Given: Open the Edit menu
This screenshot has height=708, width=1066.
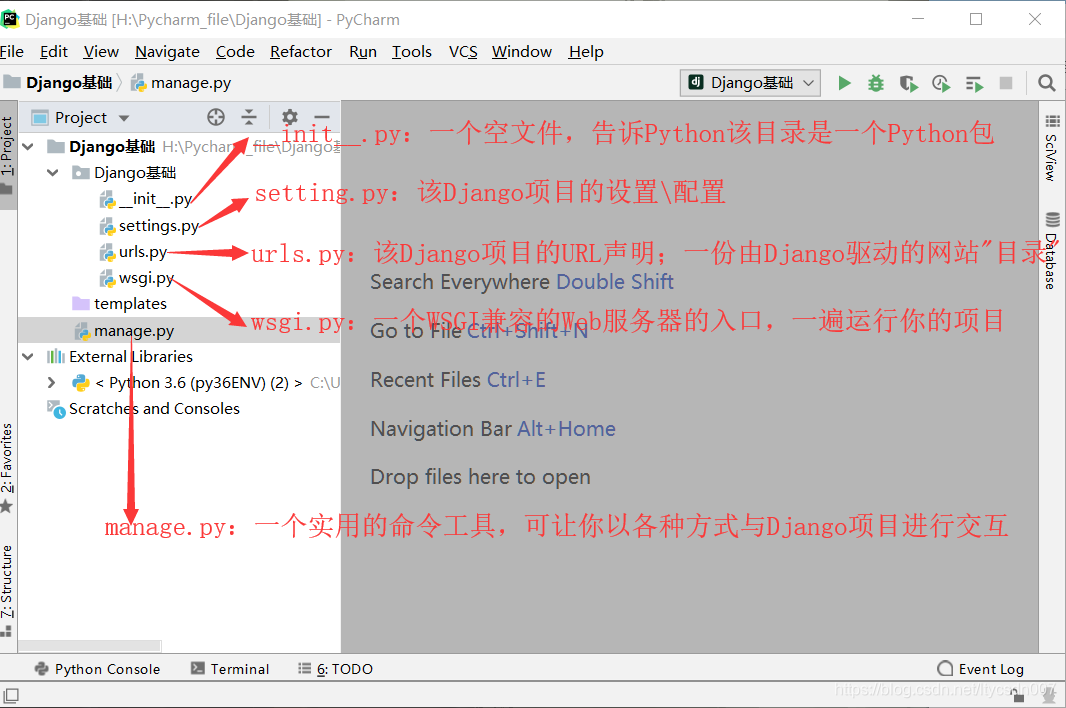Looking at the screenshot, I should pos(54,52).
